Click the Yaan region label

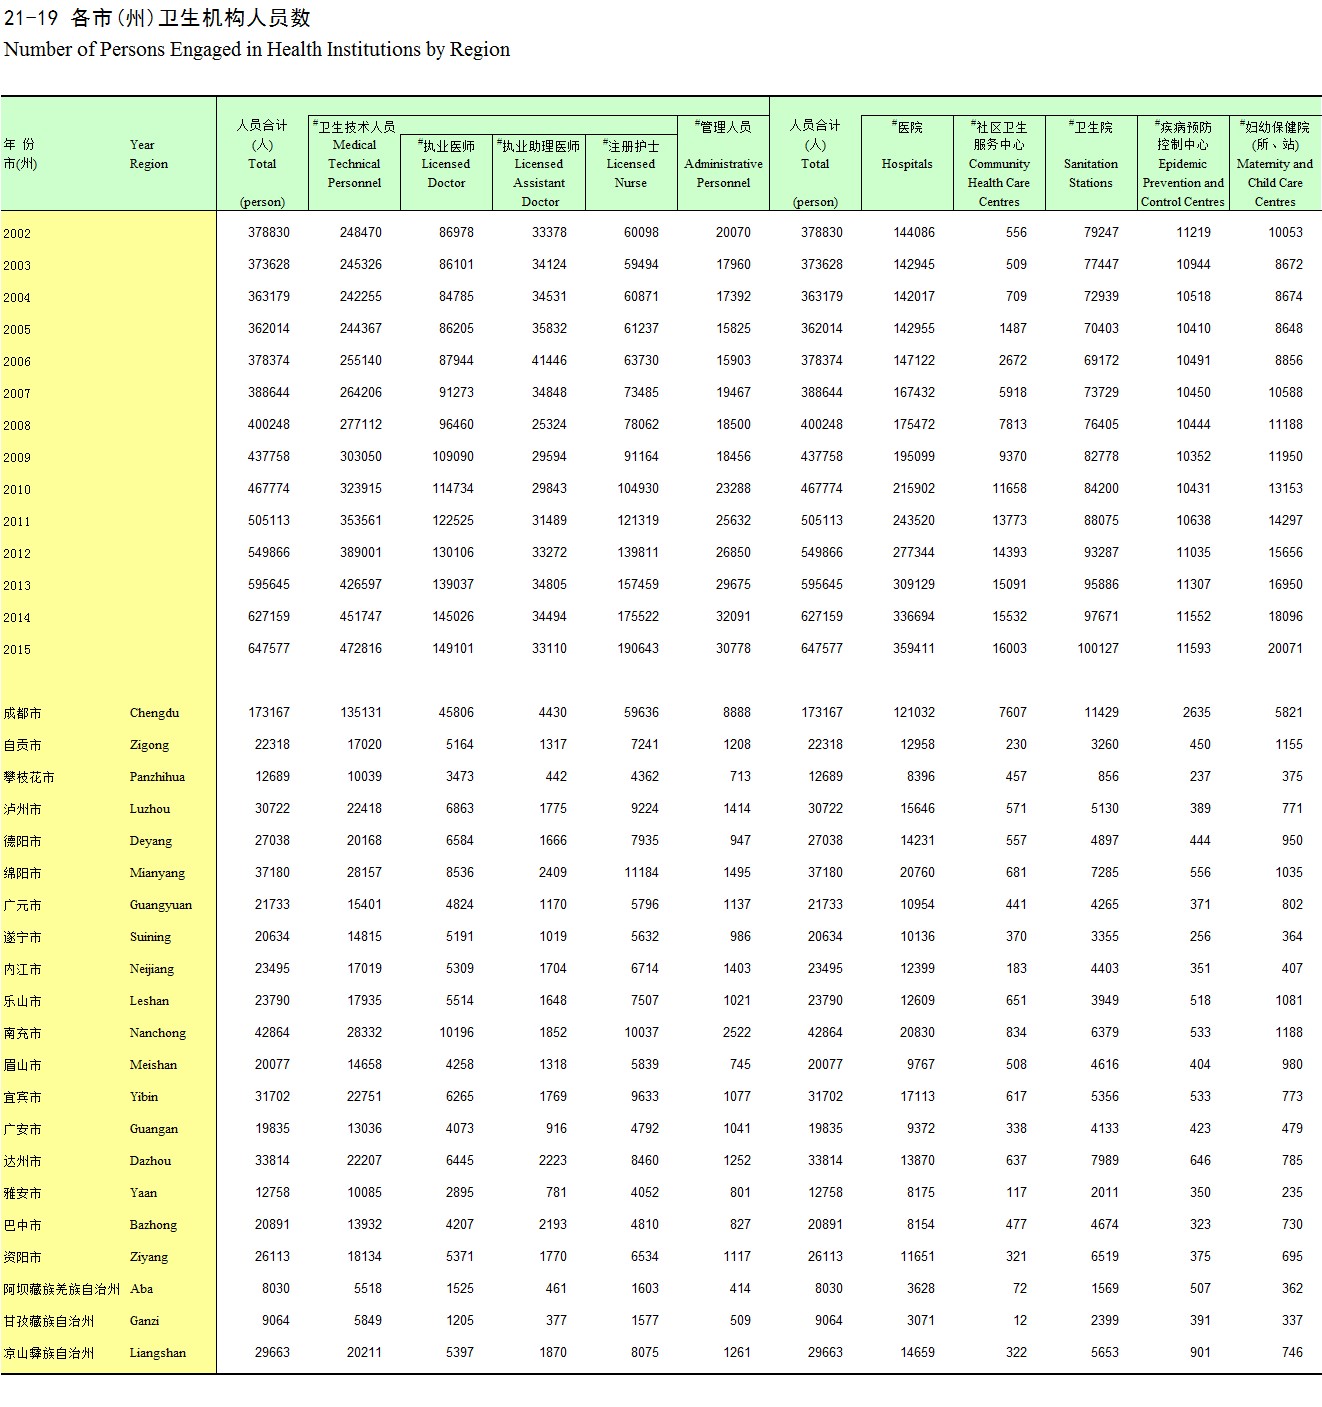click(x=144, y=1193)
